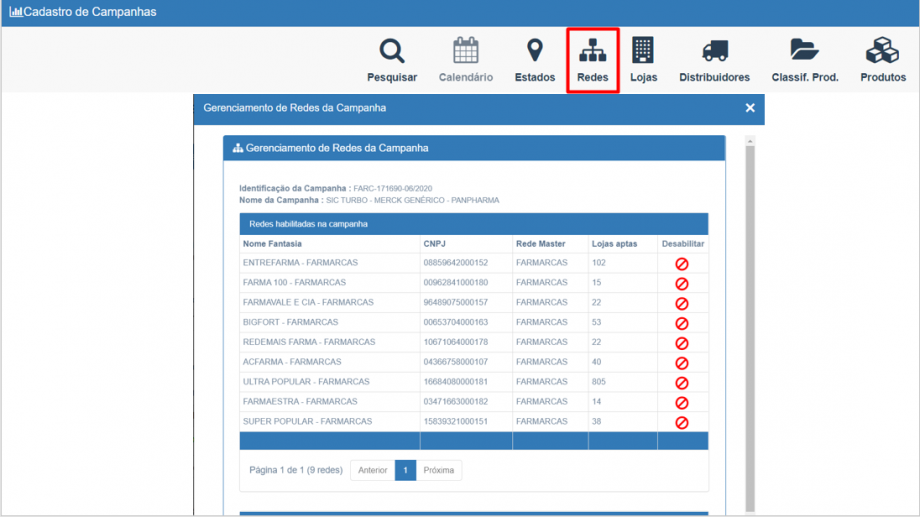Screen dimensions: 920x517
Task: Disable the ULTRA POPULAR - FARMARCAS network
Action: (x=682, y=383)
